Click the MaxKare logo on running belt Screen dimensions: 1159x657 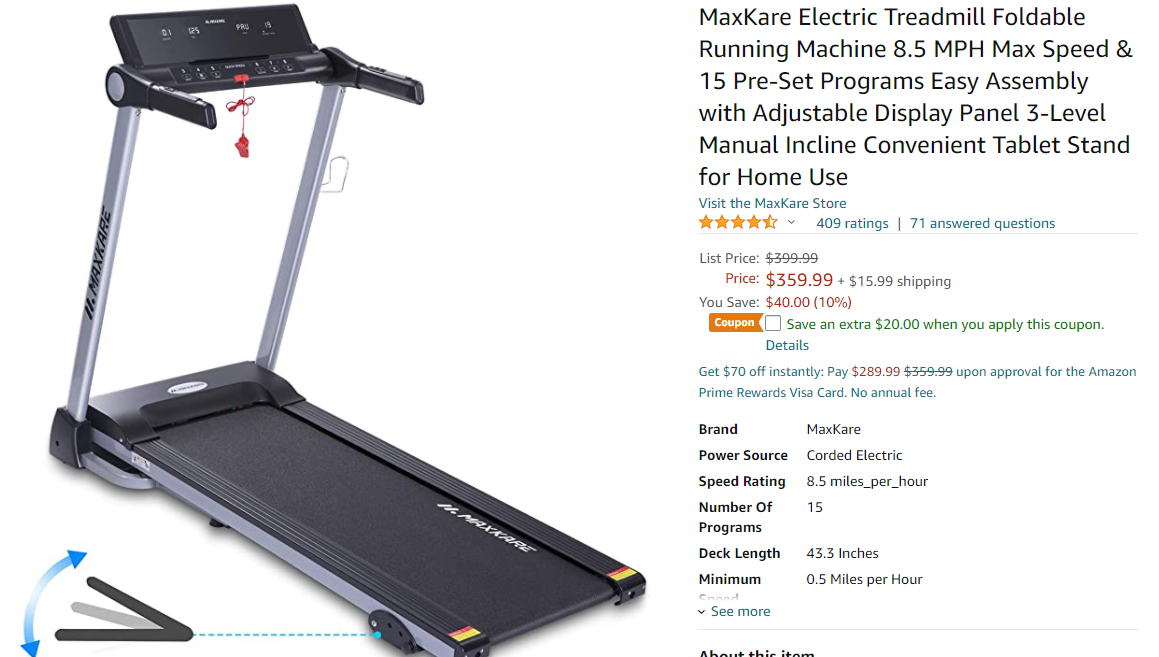[486, 527]
